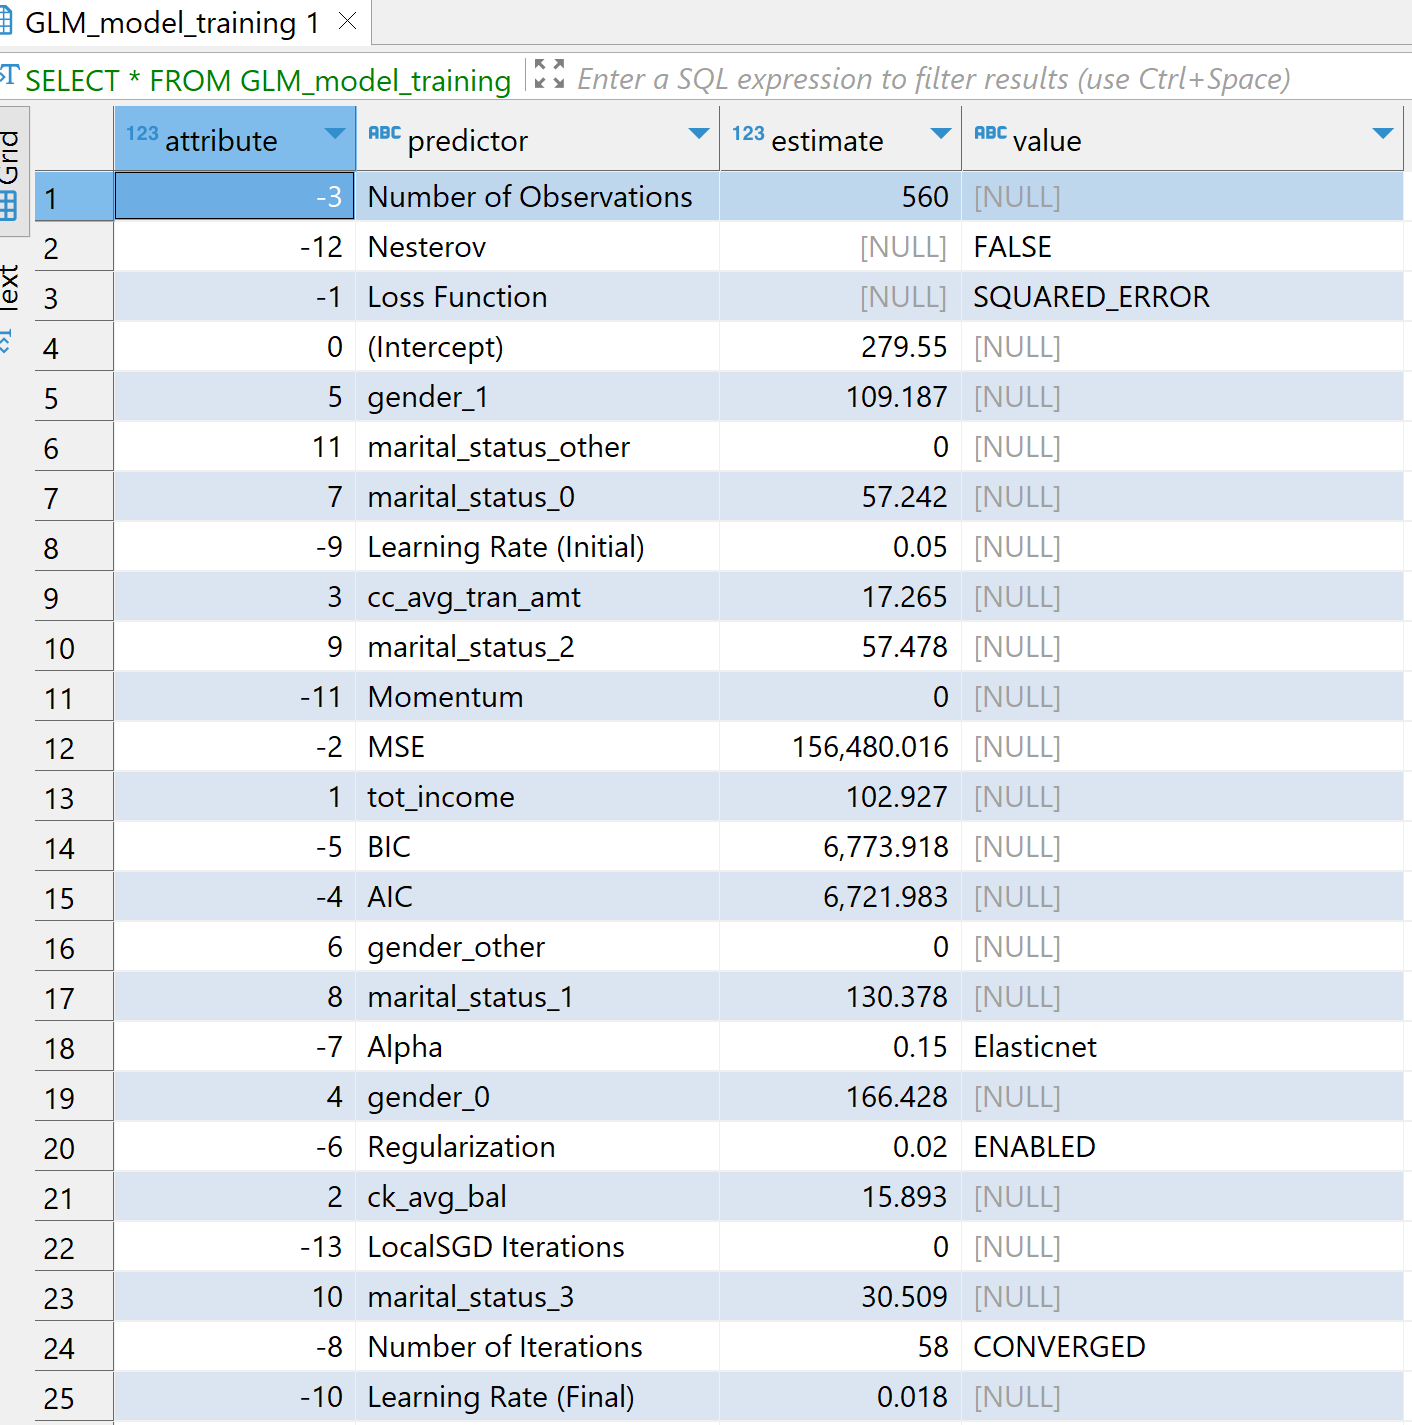Viewport: 1412px width, 1425px height.
Task: Select the 'AIC' predictor cell
Action: pyautogui.click(x=538, y=897)
